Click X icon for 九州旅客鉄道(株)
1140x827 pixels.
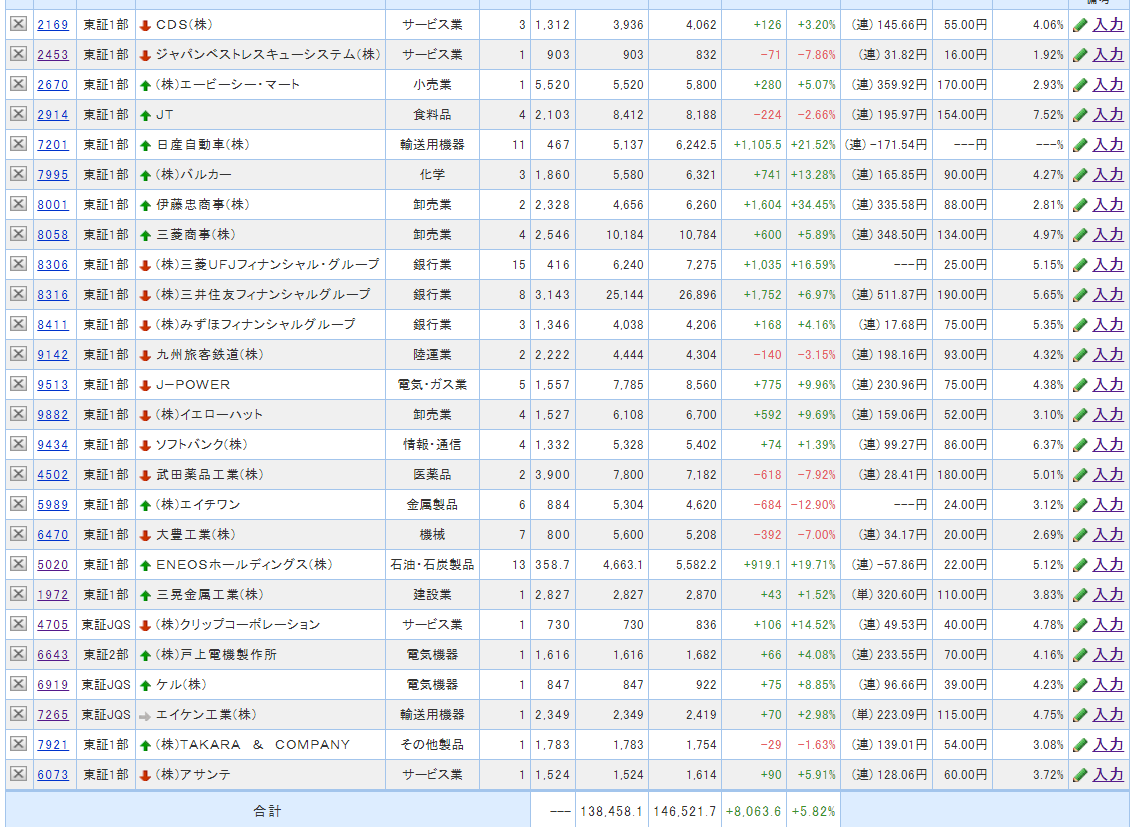tap(18, 354)
